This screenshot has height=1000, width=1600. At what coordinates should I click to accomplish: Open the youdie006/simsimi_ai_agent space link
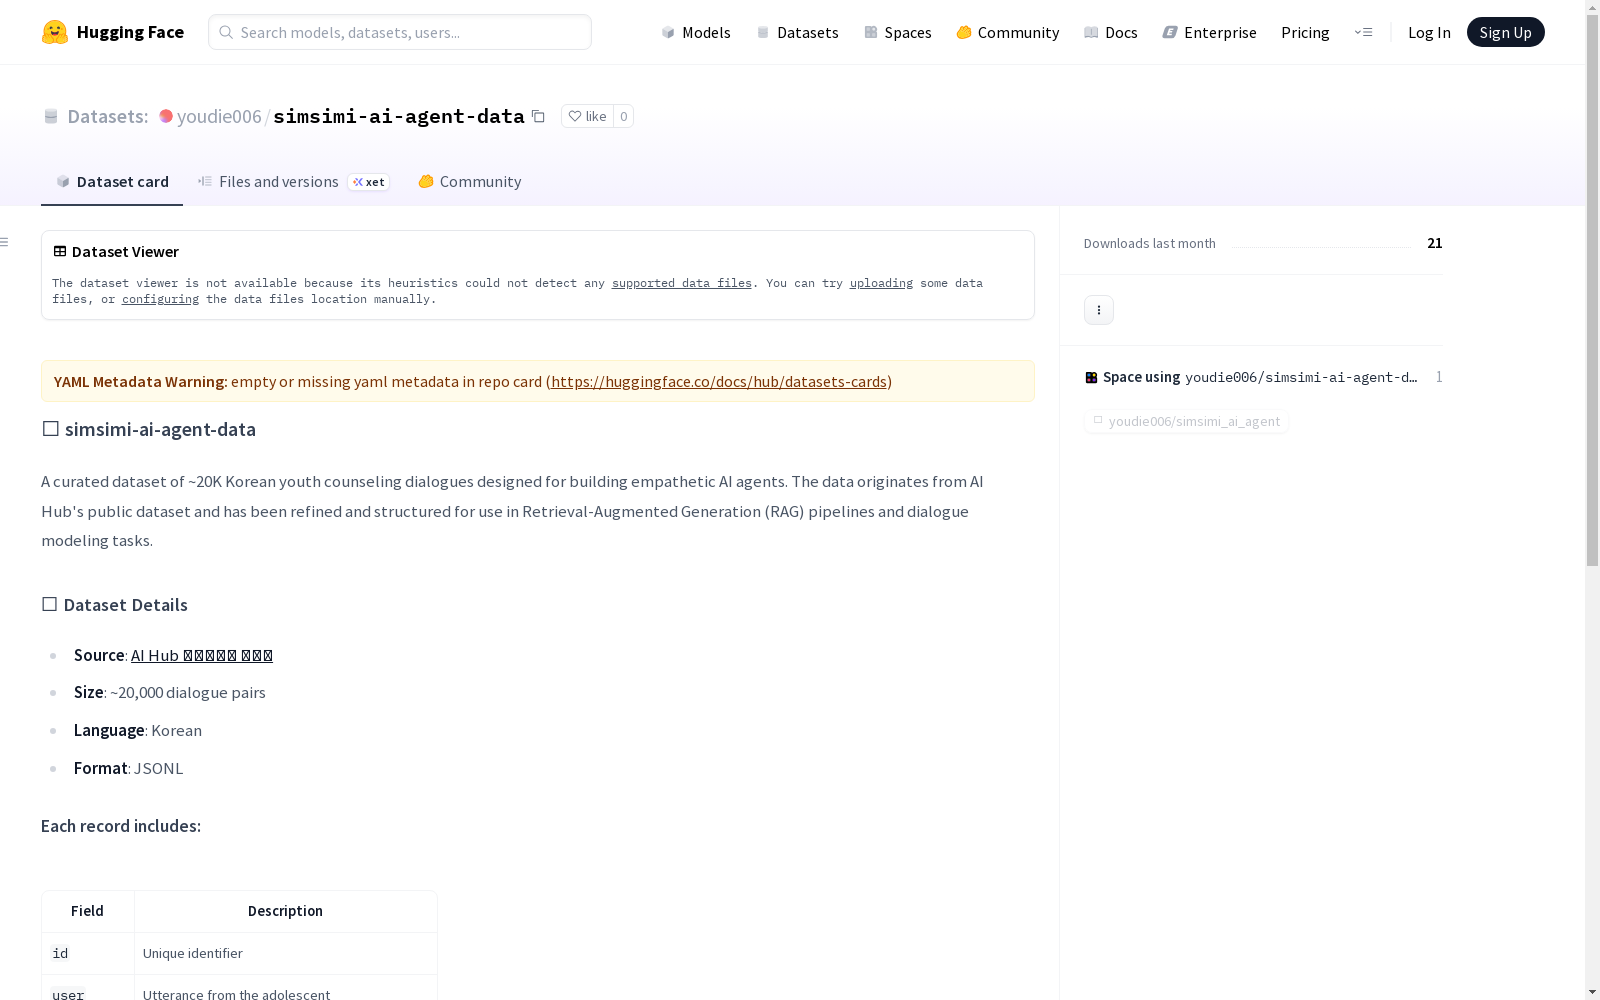1187,421
